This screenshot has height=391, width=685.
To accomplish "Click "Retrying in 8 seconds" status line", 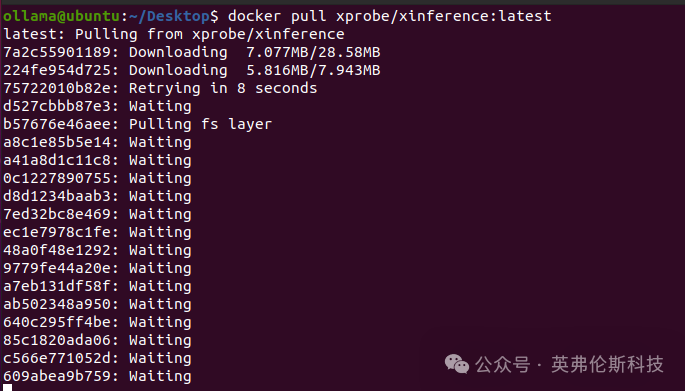I will [x=223, y=88].
